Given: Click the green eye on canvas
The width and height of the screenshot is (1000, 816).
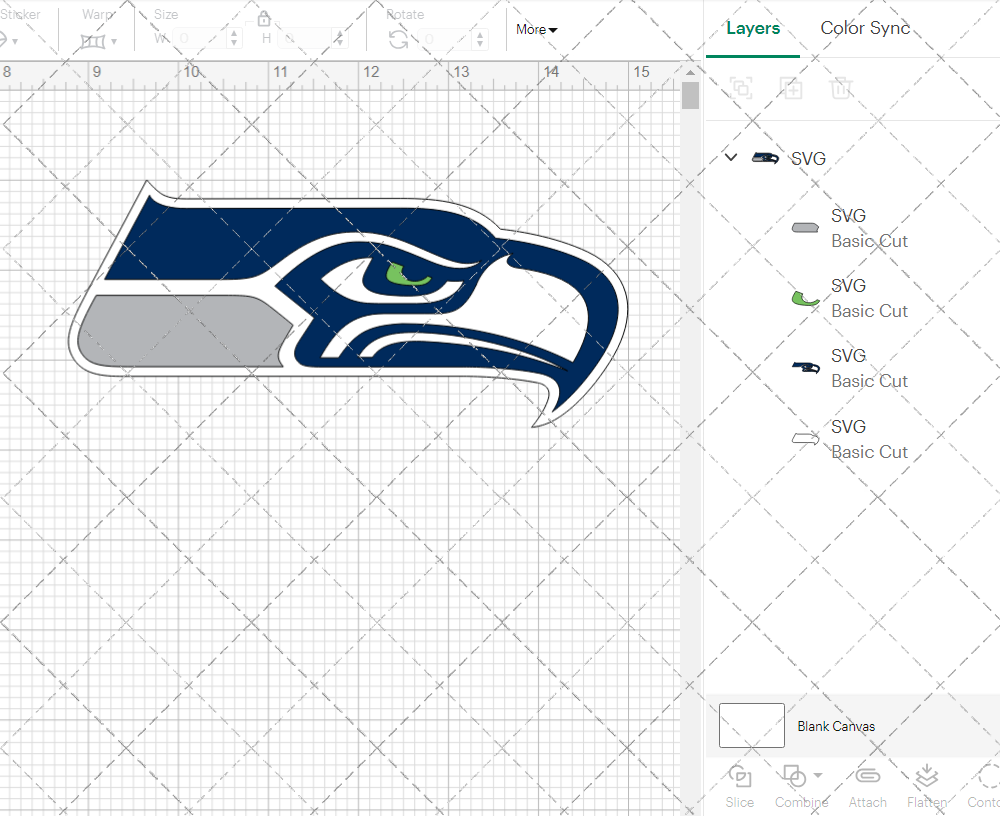Looking at the screenshot, I should pyautogui.click(x=406, y=274).
